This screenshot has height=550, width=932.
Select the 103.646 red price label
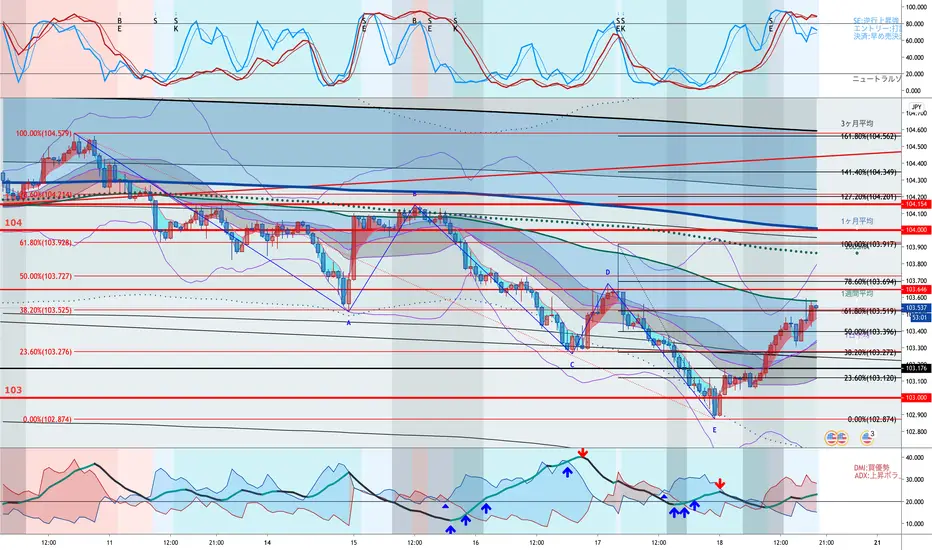coord(916,290)
